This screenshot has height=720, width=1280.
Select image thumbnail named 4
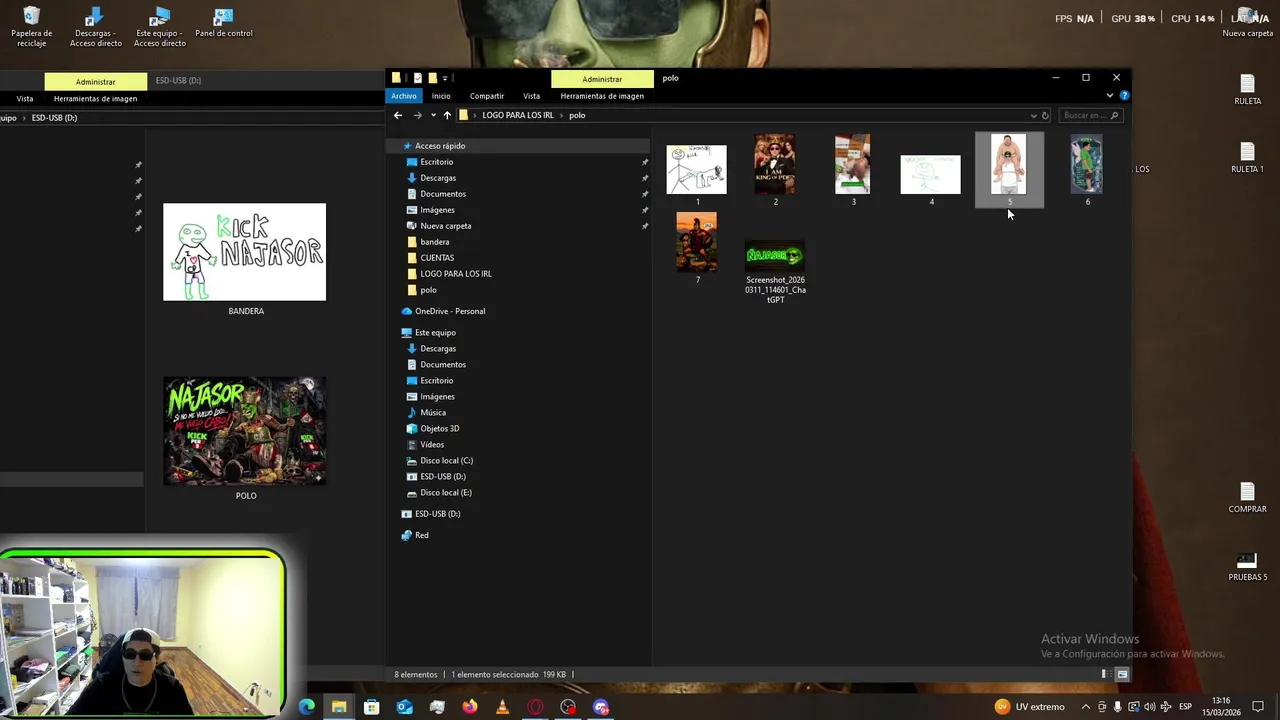[x=931, y=175]
